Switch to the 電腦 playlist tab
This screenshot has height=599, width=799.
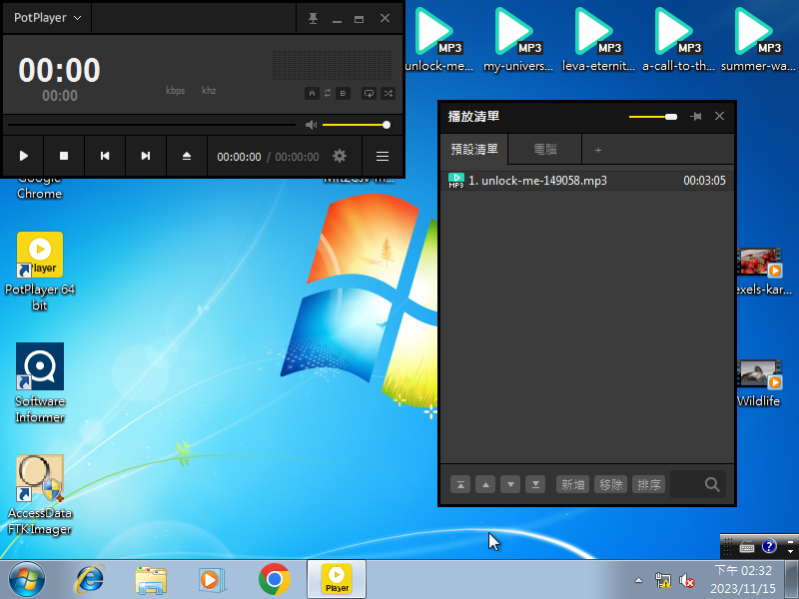(545, 149)
